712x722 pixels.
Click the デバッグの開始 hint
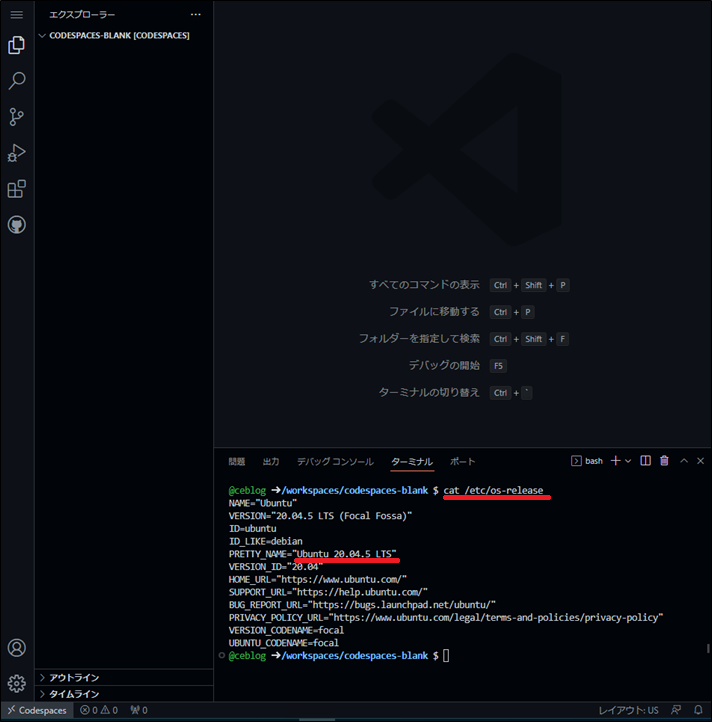444,366
